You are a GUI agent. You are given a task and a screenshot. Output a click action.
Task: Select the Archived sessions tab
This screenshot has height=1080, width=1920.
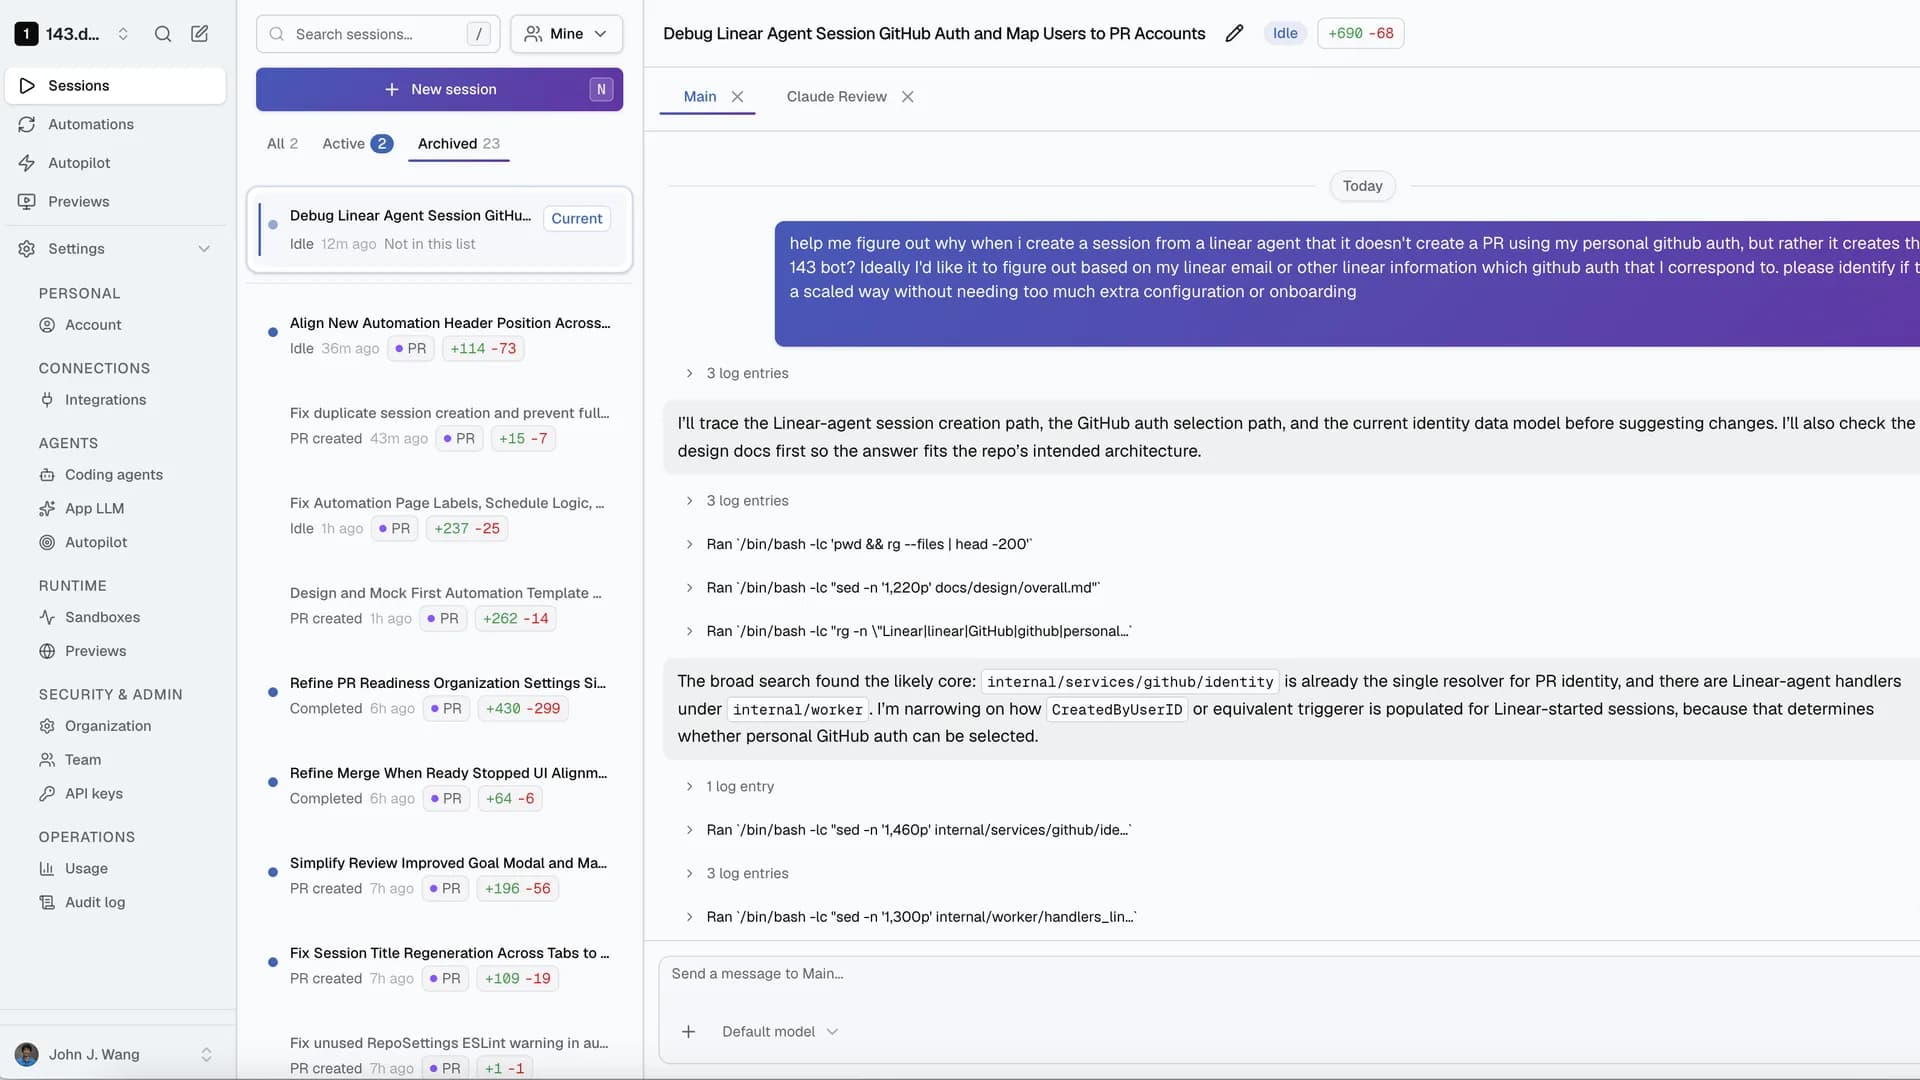458,144
